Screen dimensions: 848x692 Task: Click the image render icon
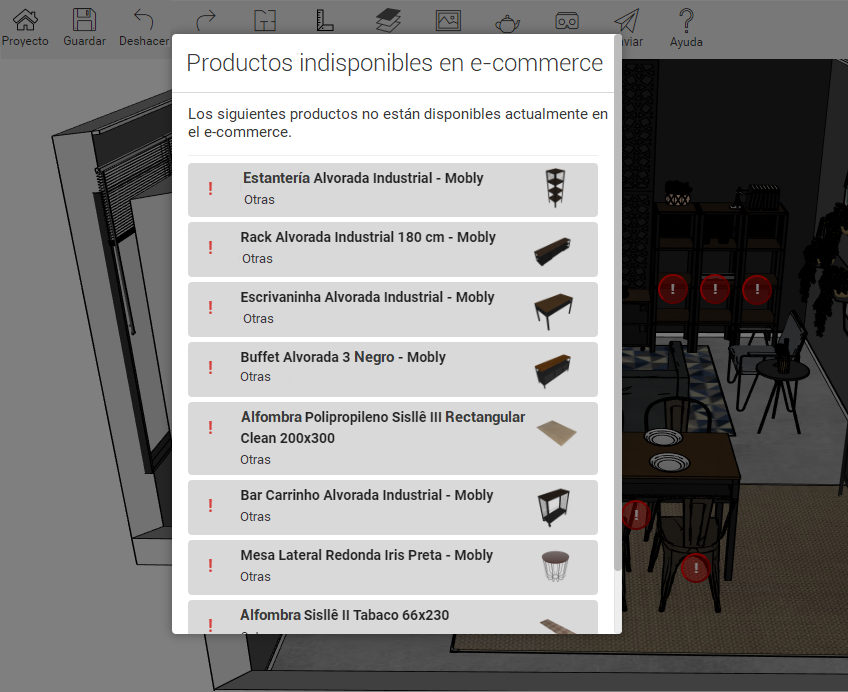pos(448,21)
